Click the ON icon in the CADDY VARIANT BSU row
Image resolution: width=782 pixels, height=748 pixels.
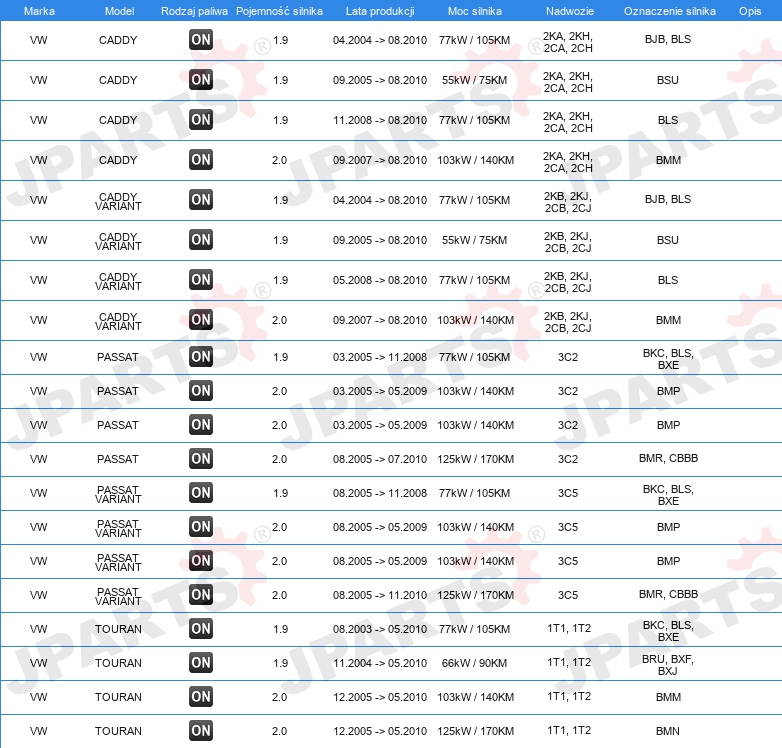pyautogui.click(x=201, y=240)
